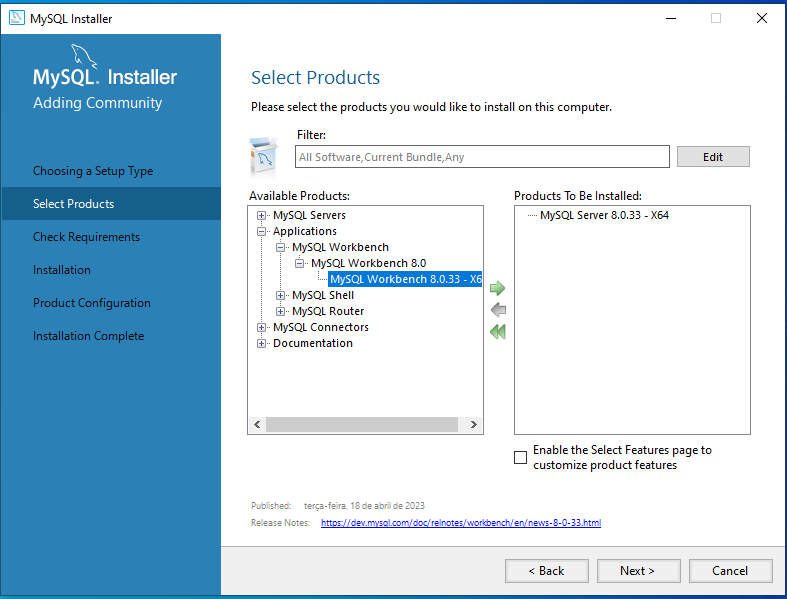
Task: Click the Available Products horizontal scrollbar
Action: click(x=360, y=425)
